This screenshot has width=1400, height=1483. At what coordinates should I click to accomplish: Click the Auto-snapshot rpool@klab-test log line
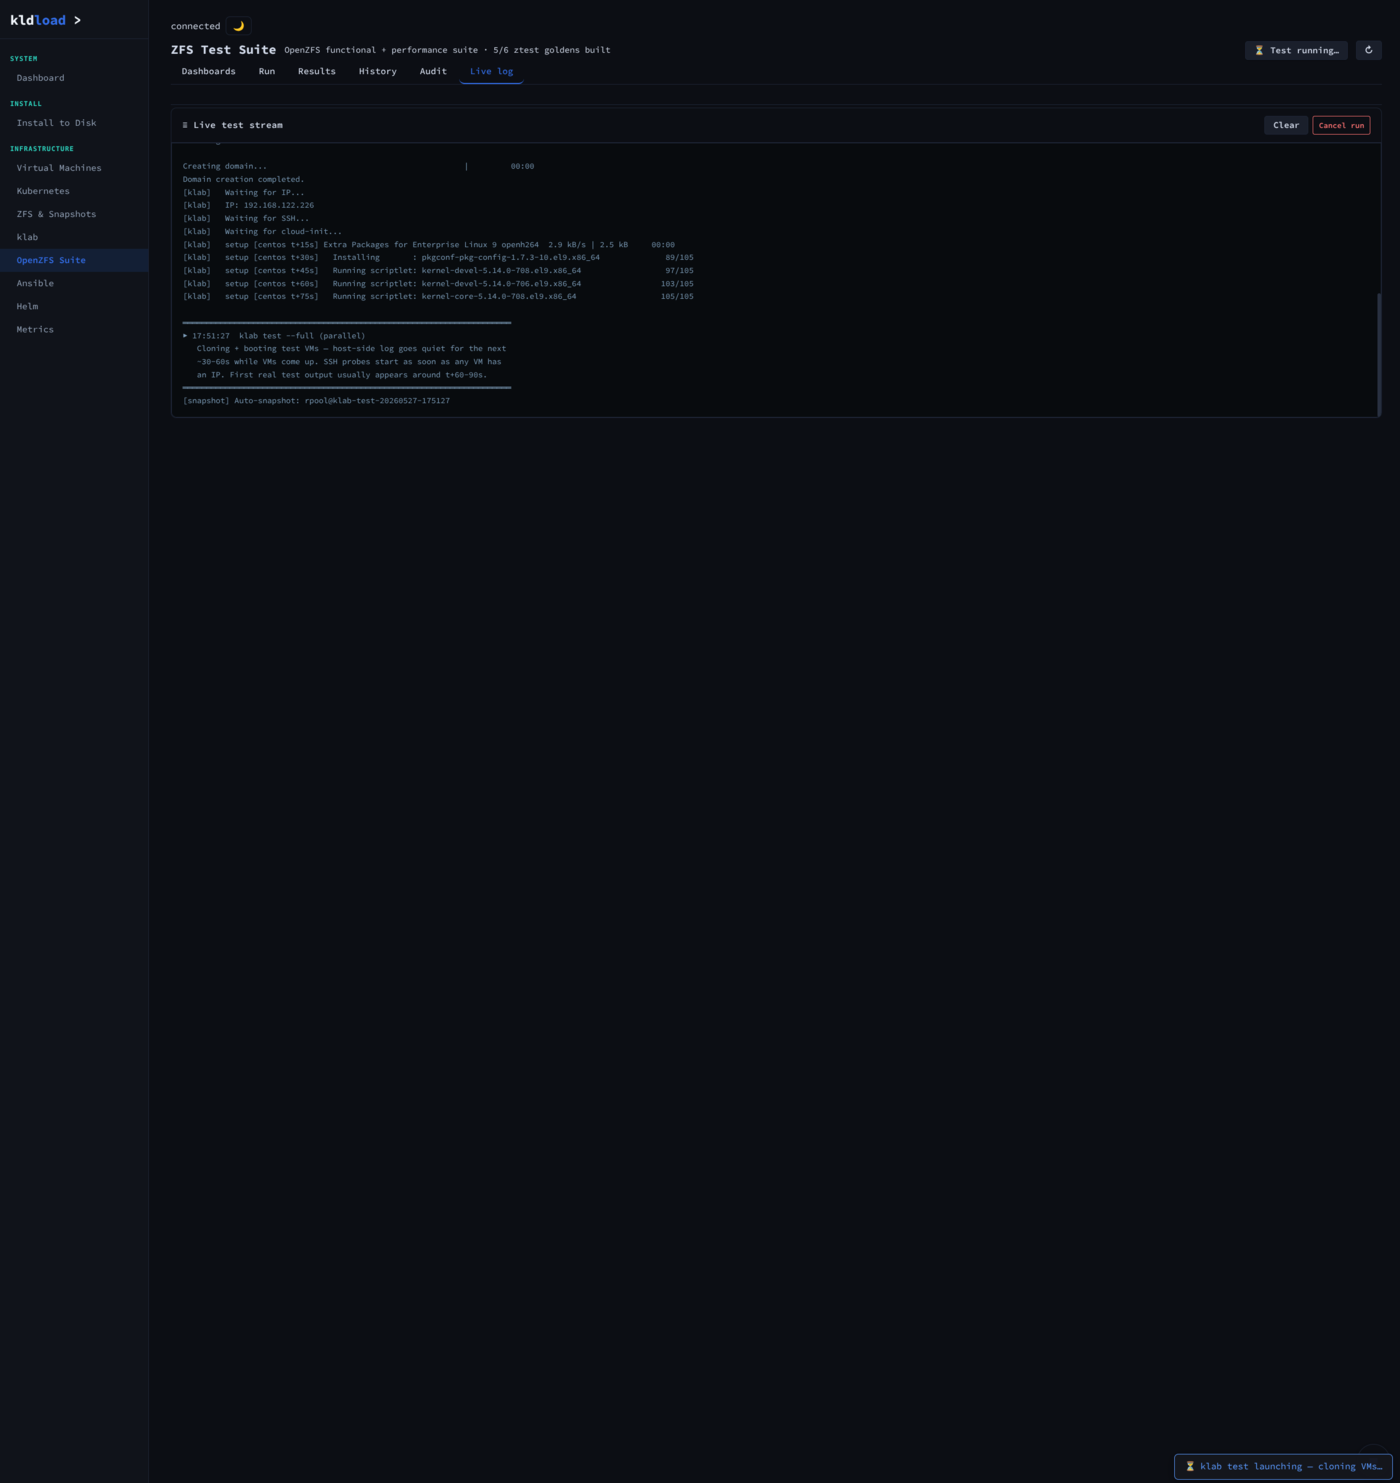tap(316, 401)
